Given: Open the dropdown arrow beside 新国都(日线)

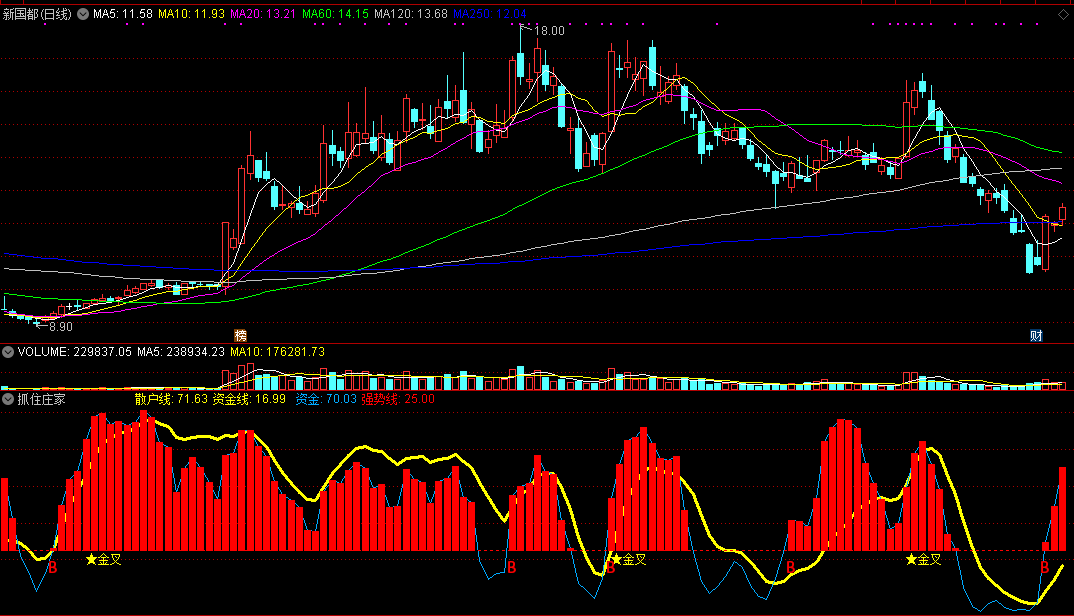Looking at the screenshot, I should (x=83, y=14).
